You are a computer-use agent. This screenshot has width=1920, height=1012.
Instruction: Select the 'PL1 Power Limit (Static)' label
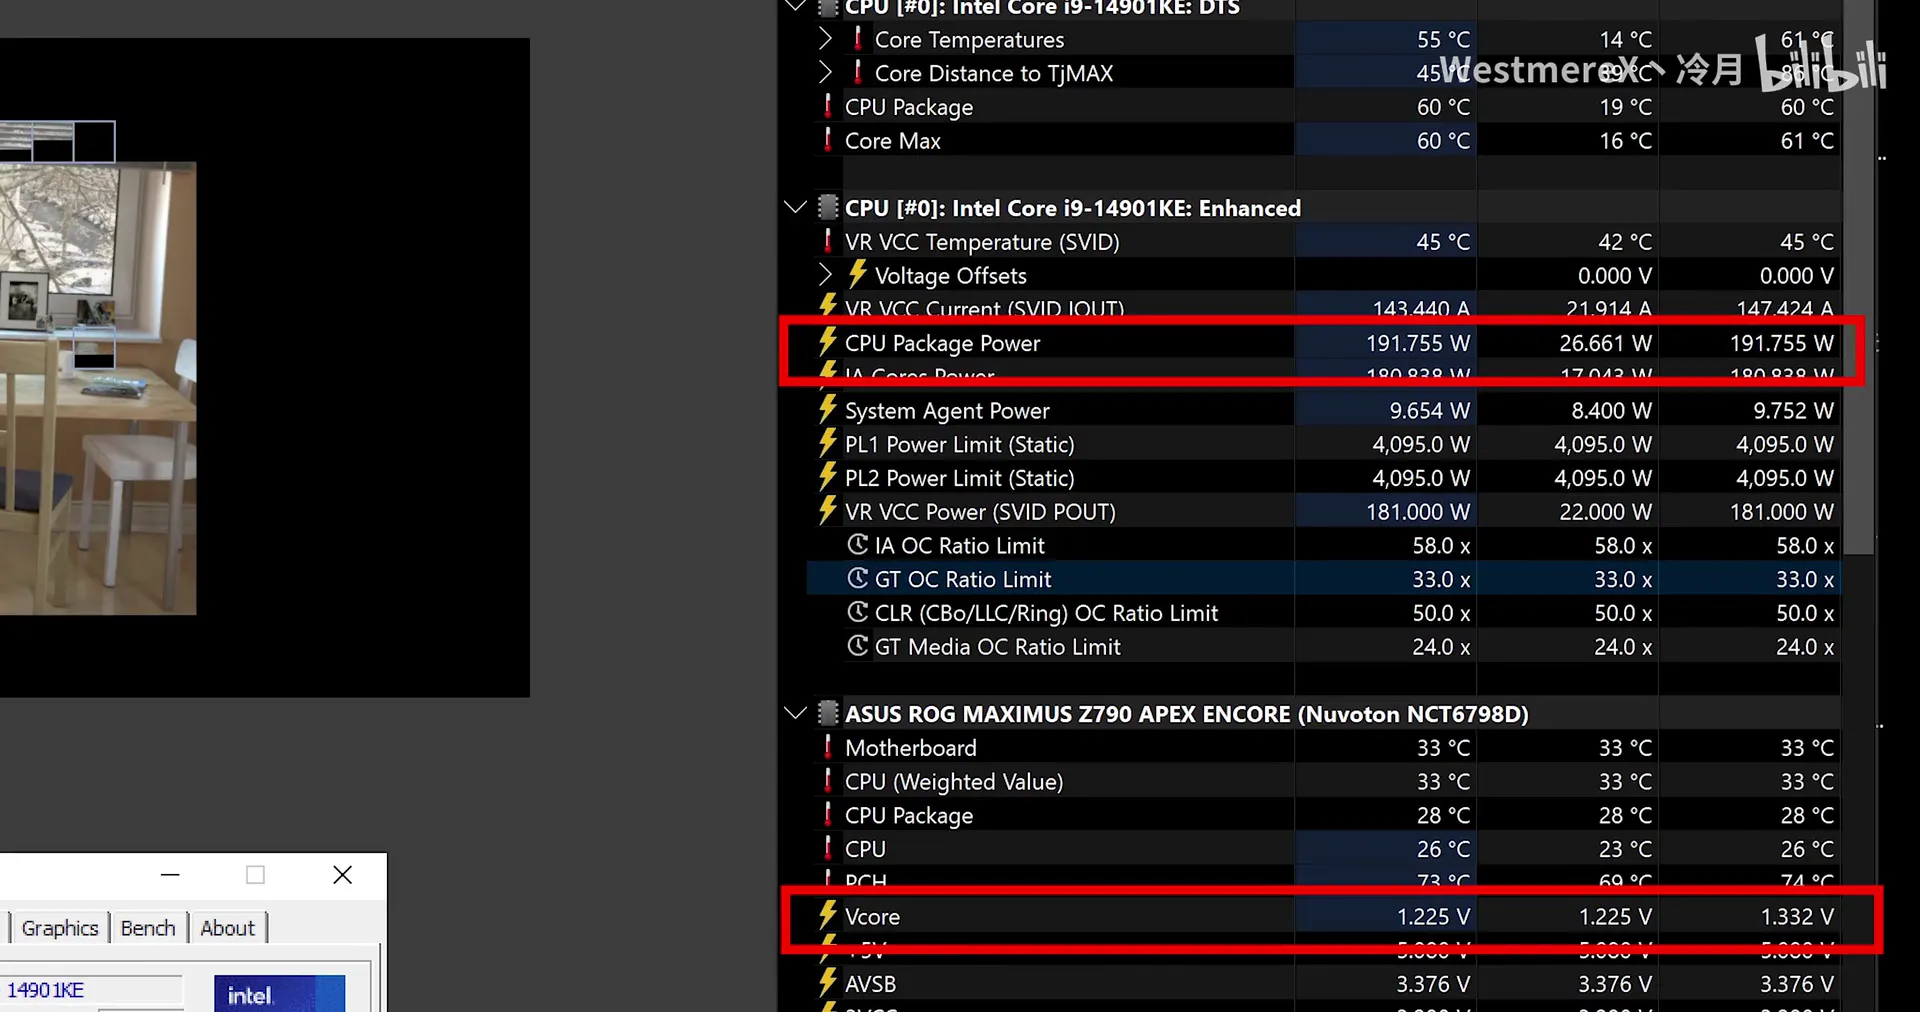[960, 445]
